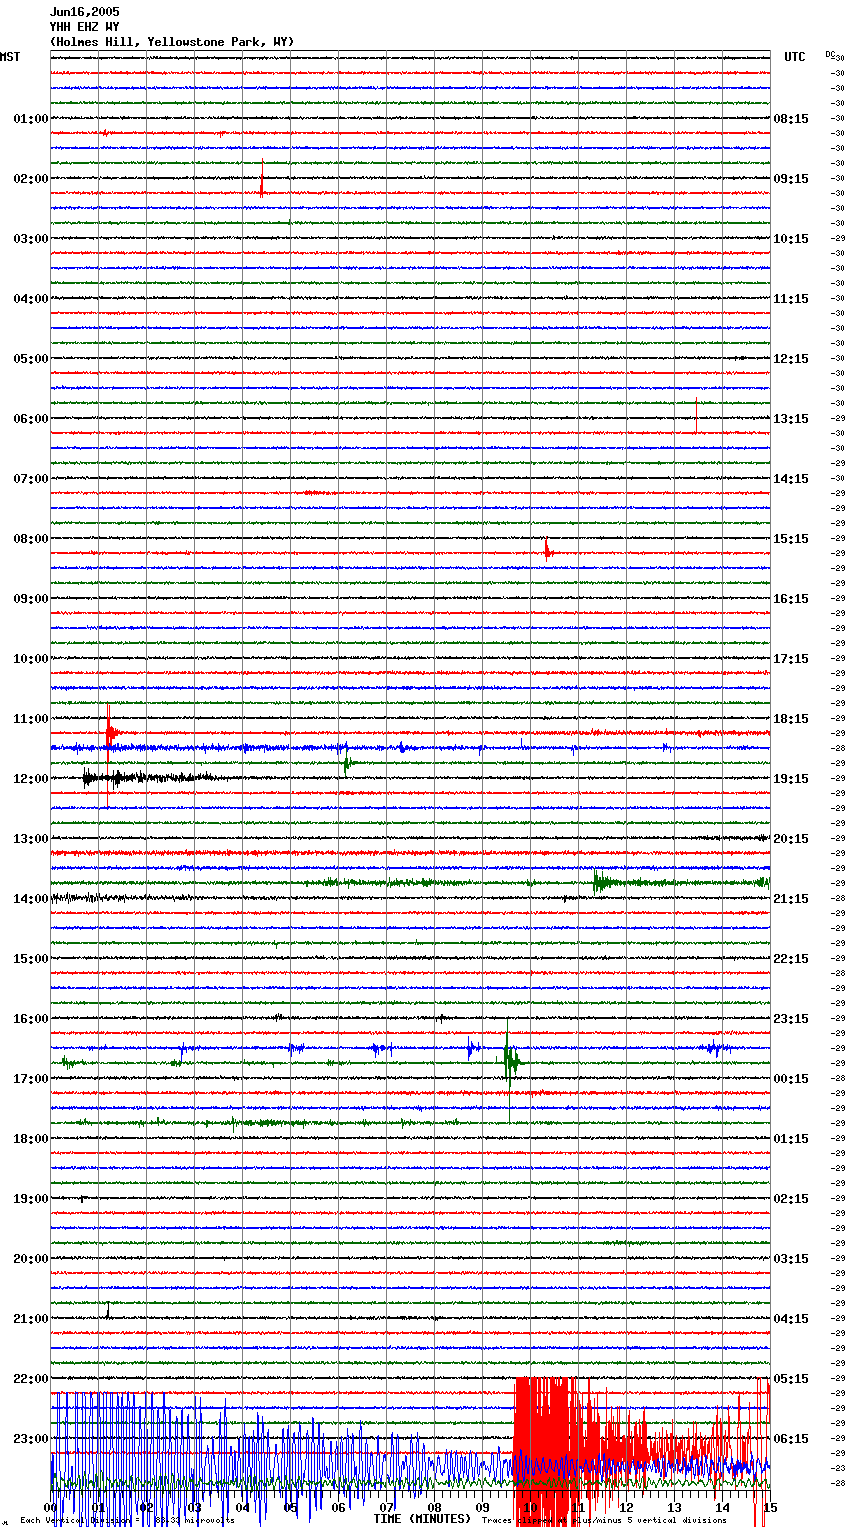This screenshot has width=850, height=1534.
Task: Click the Holmes Hill, Yellowstone Park location title
Action: pos(172,42)
